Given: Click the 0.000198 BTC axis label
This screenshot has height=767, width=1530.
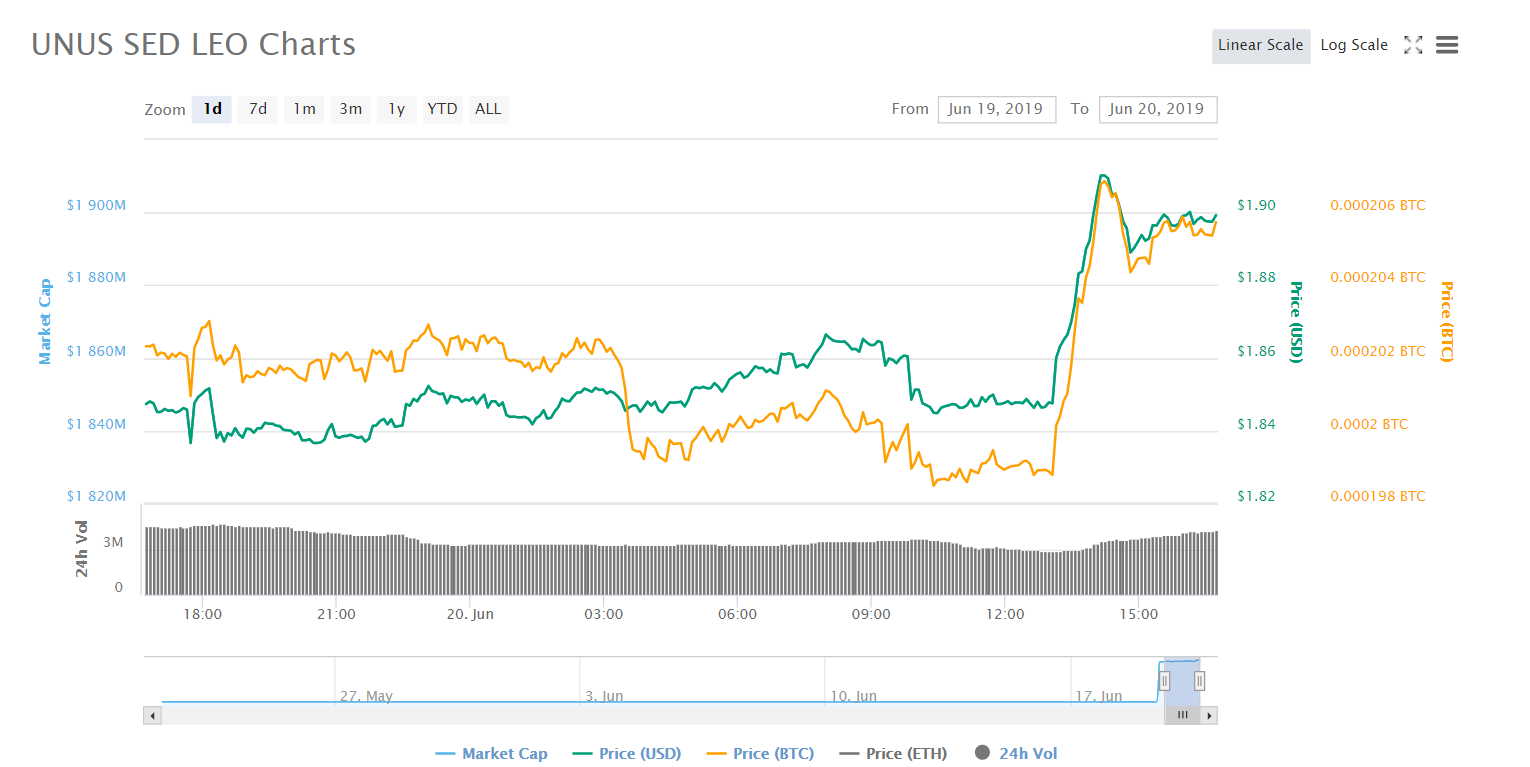Looking at the screenshot, I should point(1378,496).
